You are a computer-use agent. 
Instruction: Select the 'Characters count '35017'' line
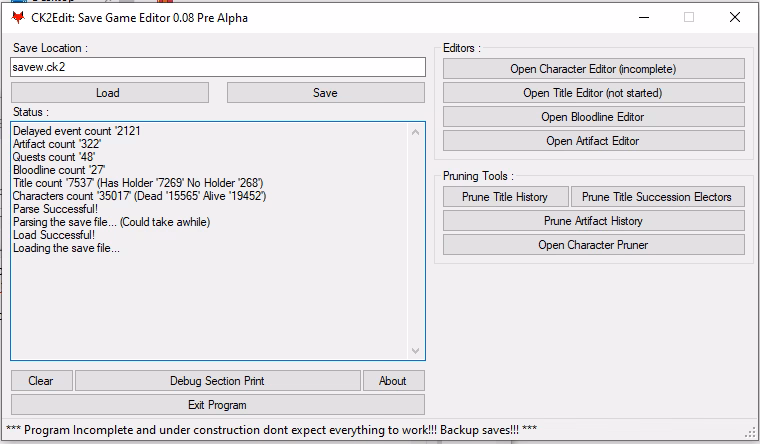tap(140, 196)
